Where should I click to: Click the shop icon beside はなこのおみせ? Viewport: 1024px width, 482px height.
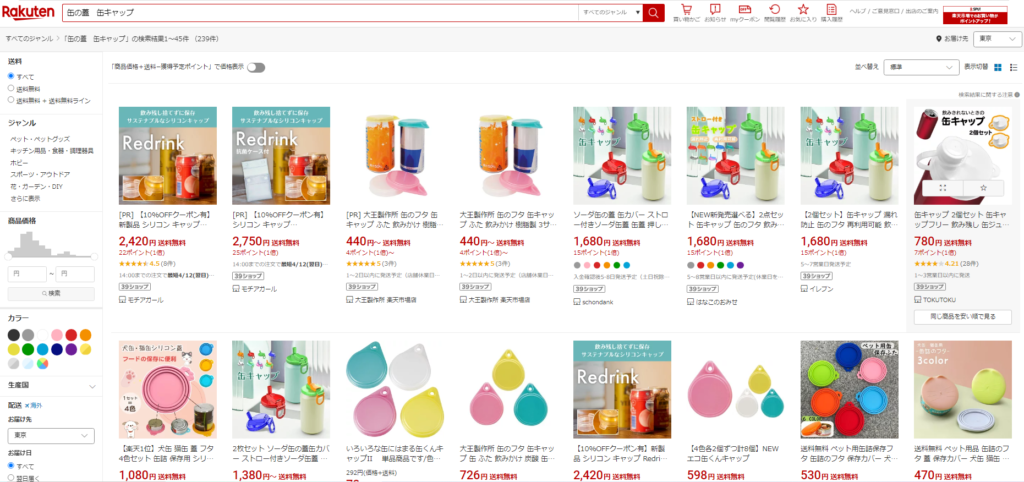coord(690,302)
